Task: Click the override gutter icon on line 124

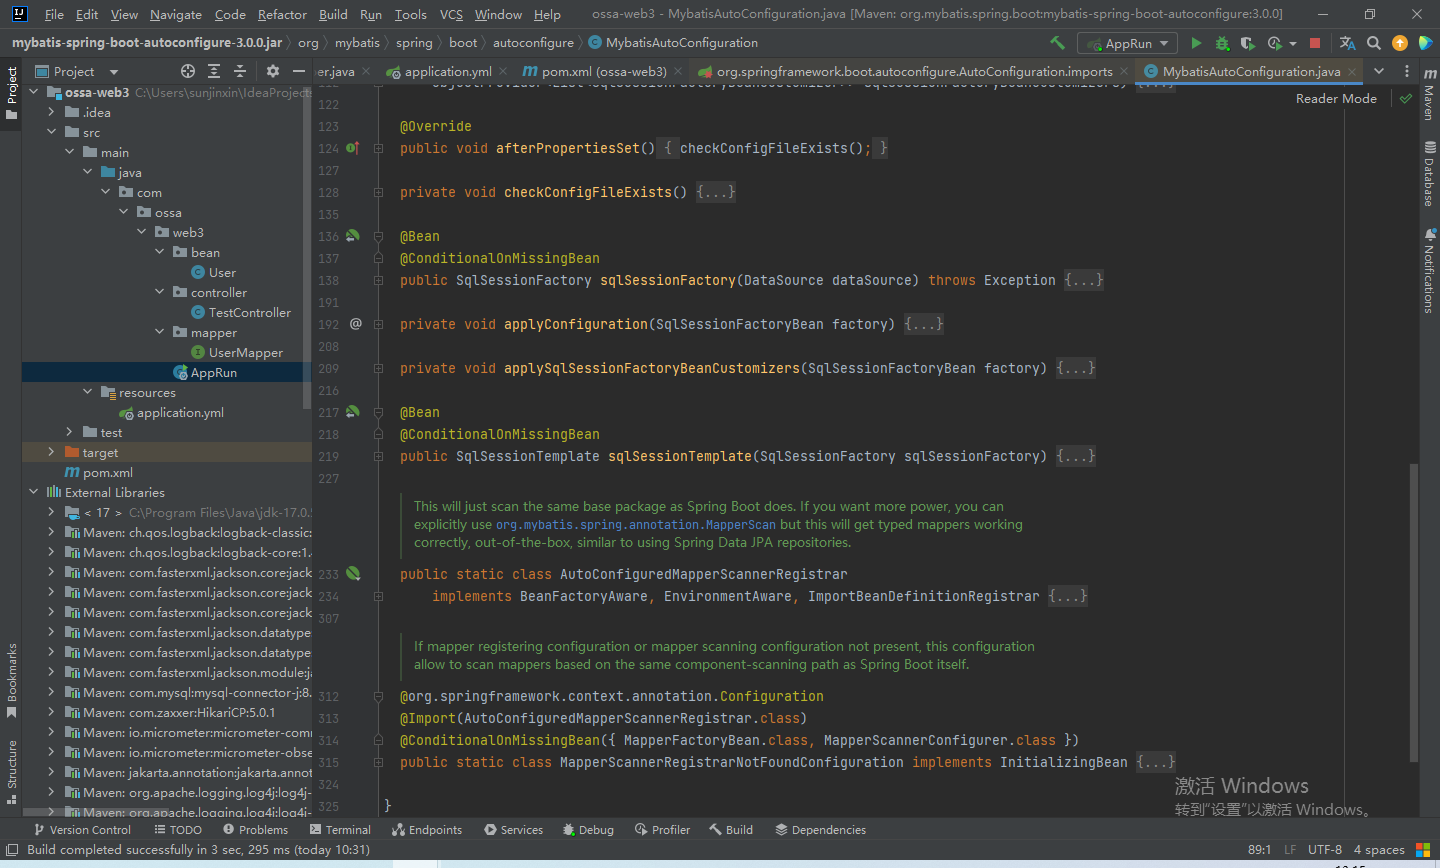Action: click(352, 148)
